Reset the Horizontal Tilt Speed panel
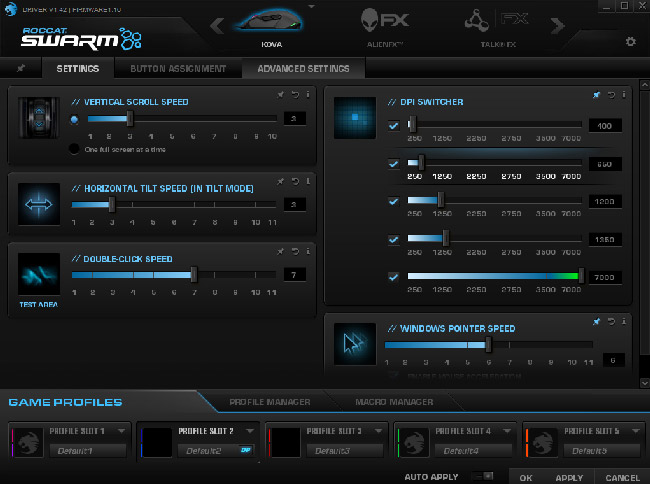The image size is (650, 484). [x=295, y=181]
